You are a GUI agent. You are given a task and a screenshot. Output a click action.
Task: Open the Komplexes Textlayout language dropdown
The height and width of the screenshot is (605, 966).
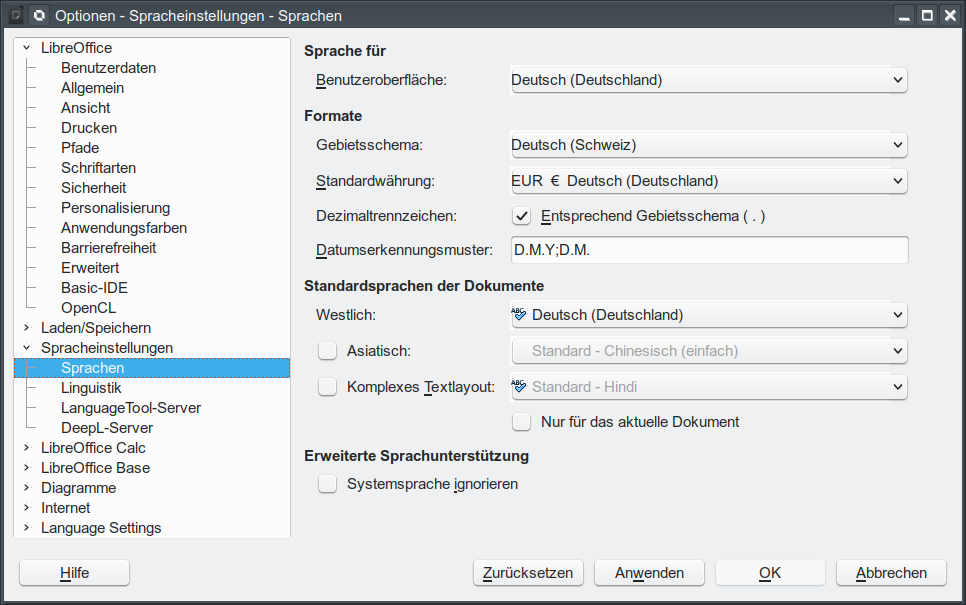pos(708,387)
